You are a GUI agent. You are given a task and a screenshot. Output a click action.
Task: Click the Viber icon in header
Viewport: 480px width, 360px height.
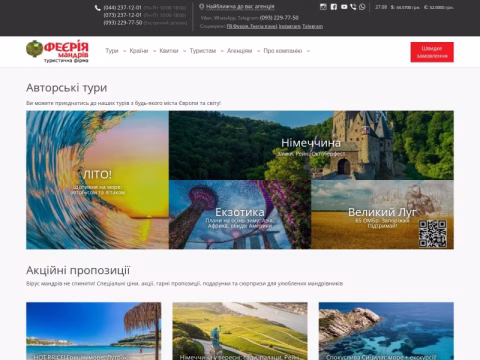353,7
